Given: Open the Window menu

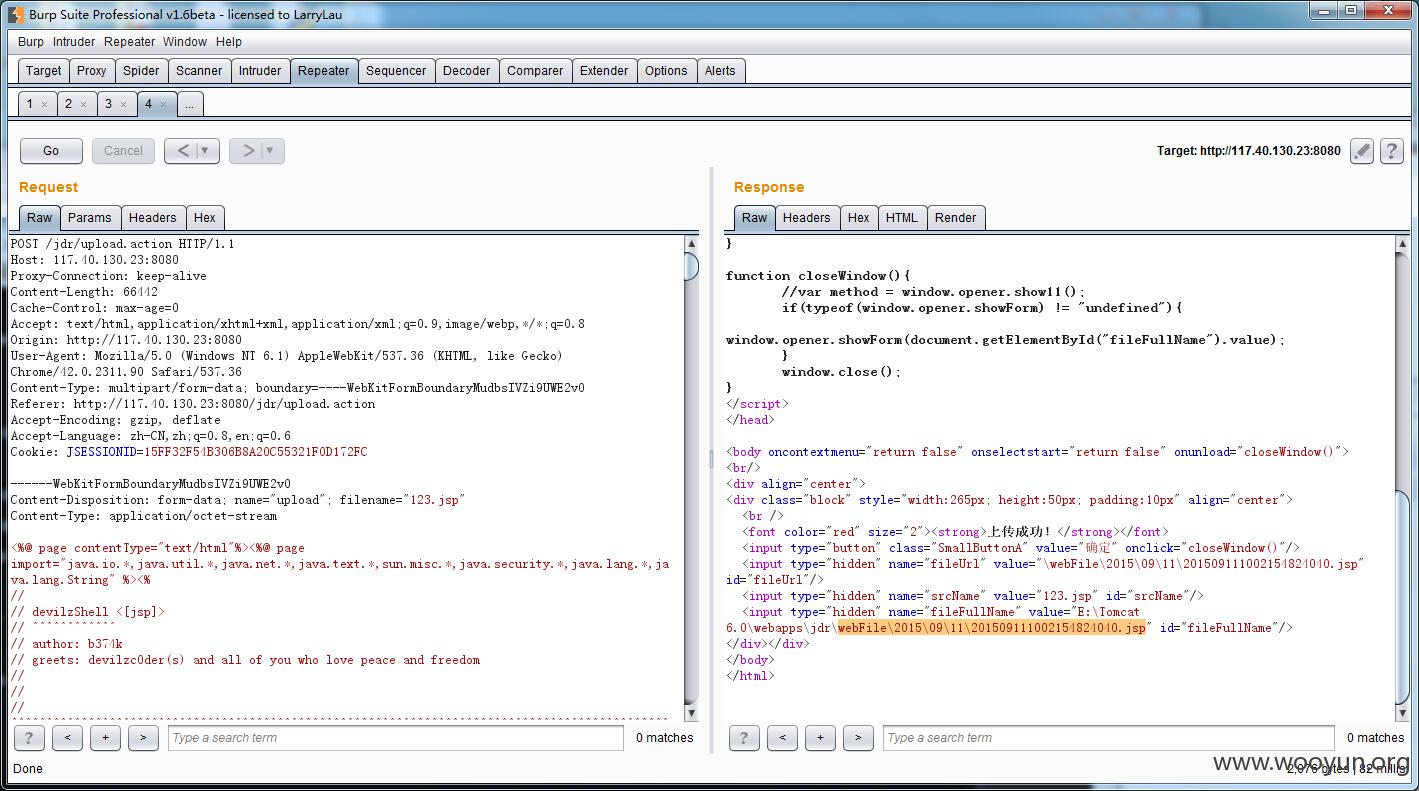Looking at the screenshot, I should [x=185, y=42].
